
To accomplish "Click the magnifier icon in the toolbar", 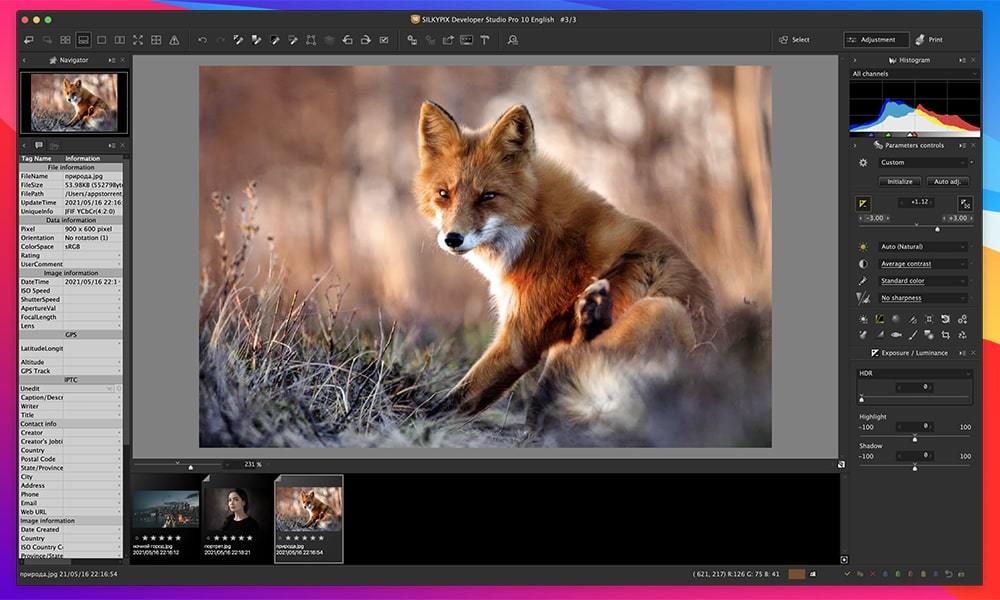I will pos(511,40).
